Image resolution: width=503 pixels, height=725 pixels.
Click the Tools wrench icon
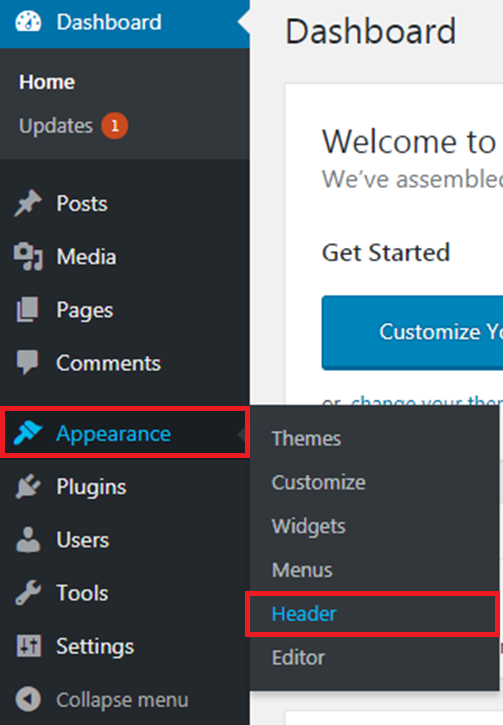coord(28,593)
